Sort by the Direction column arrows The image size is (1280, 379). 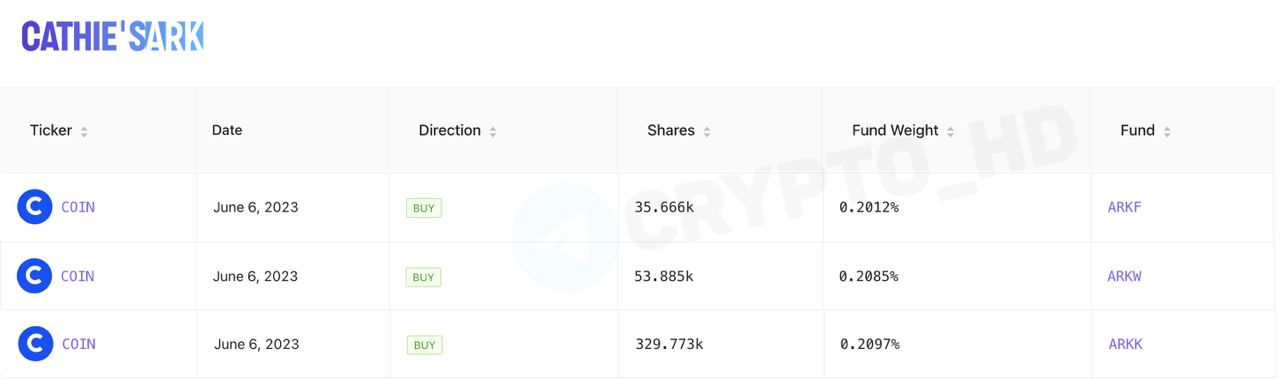click(493, 132)
